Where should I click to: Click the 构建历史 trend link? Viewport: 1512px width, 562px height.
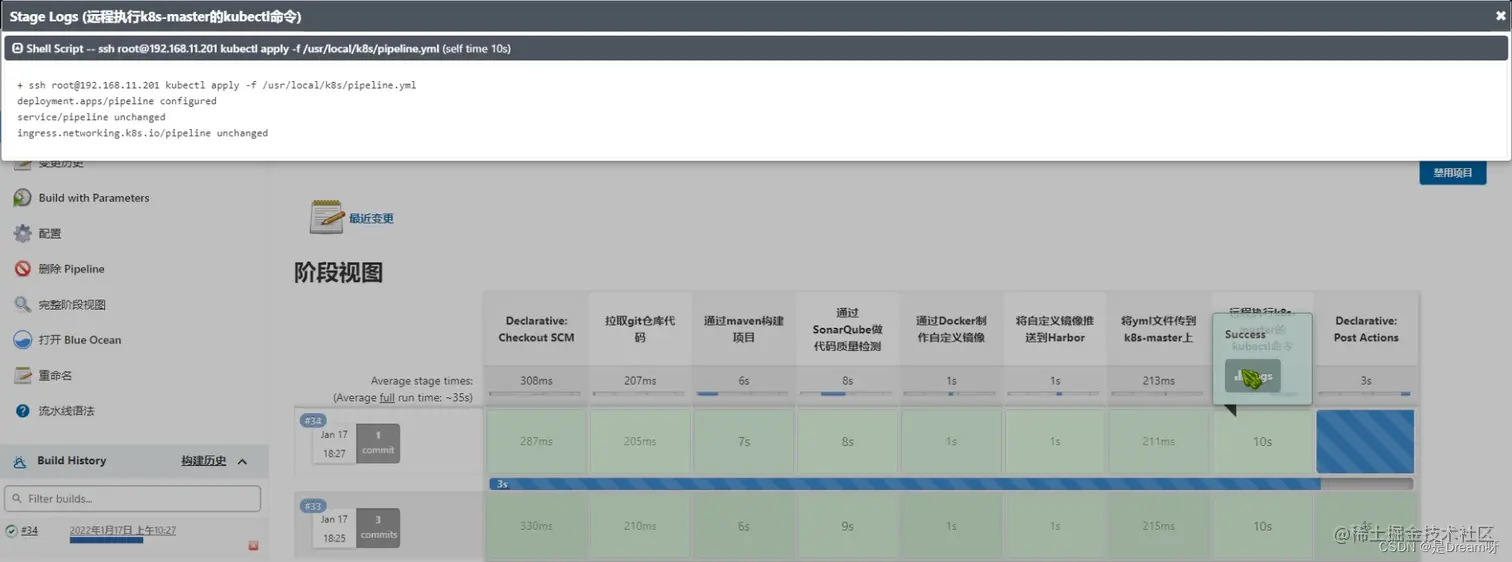pyautogui.click(x=203, y=461)
